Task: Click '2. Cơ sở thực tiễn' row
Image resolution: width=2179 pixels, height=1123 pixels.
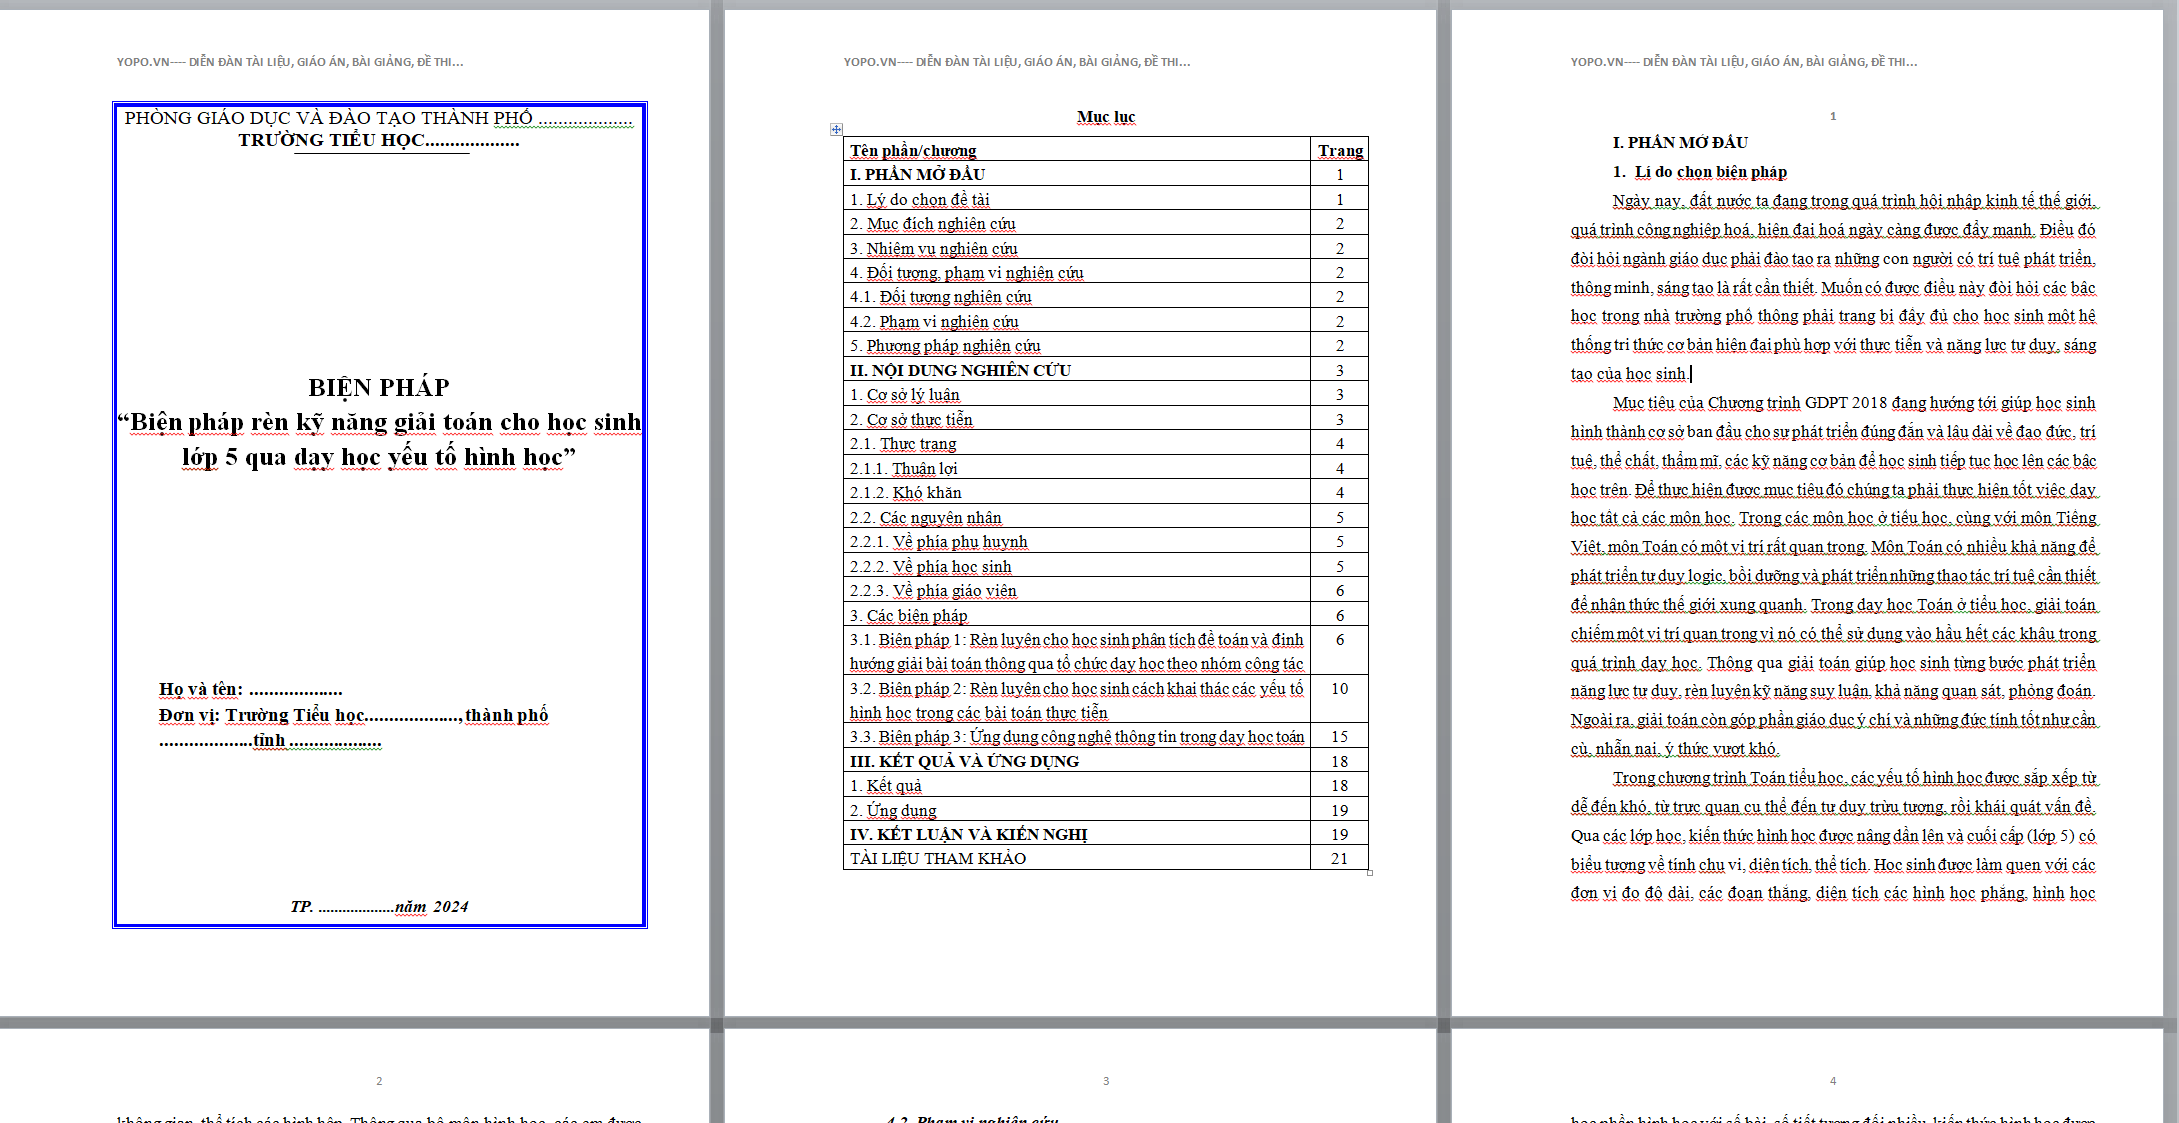Action: 1106,419
